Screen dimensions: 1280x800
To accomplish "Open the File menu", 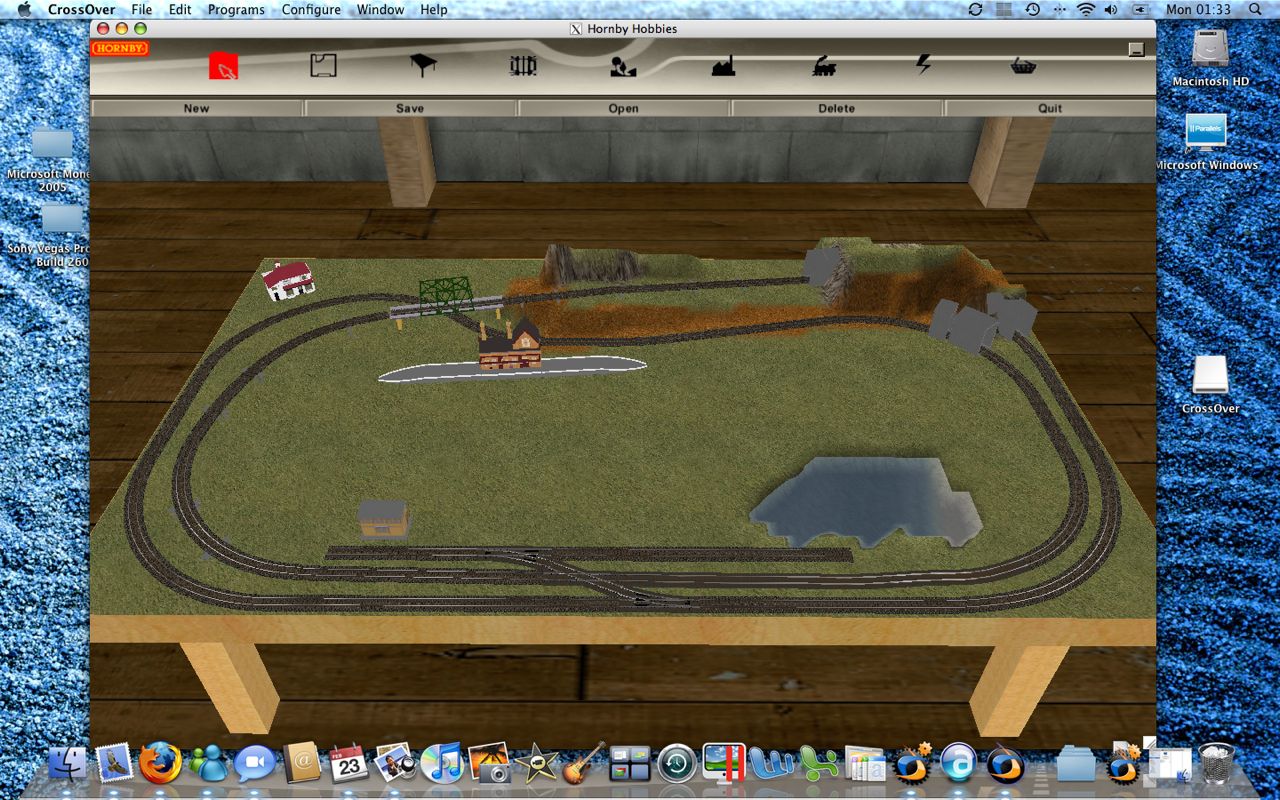I will [x=141, y=9].
